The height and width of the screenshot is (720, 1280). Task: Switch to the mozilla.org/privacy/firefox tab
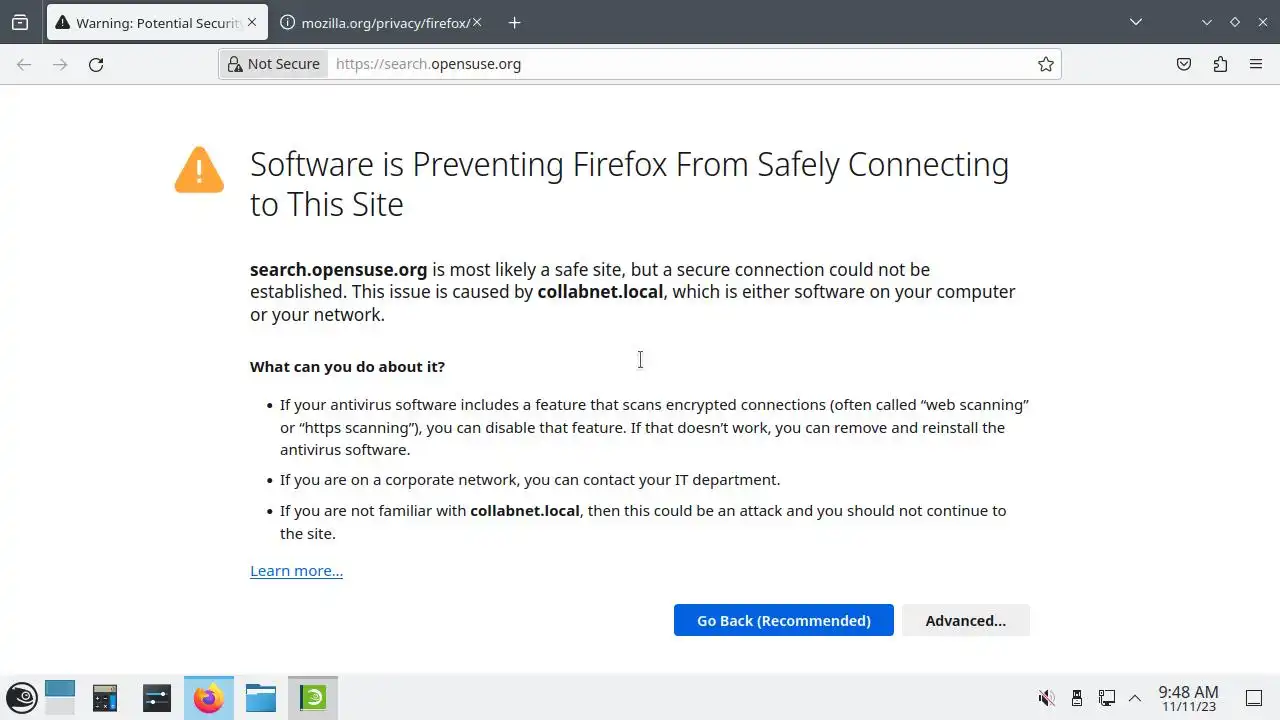pyautogui.click(x=375, y=22)
